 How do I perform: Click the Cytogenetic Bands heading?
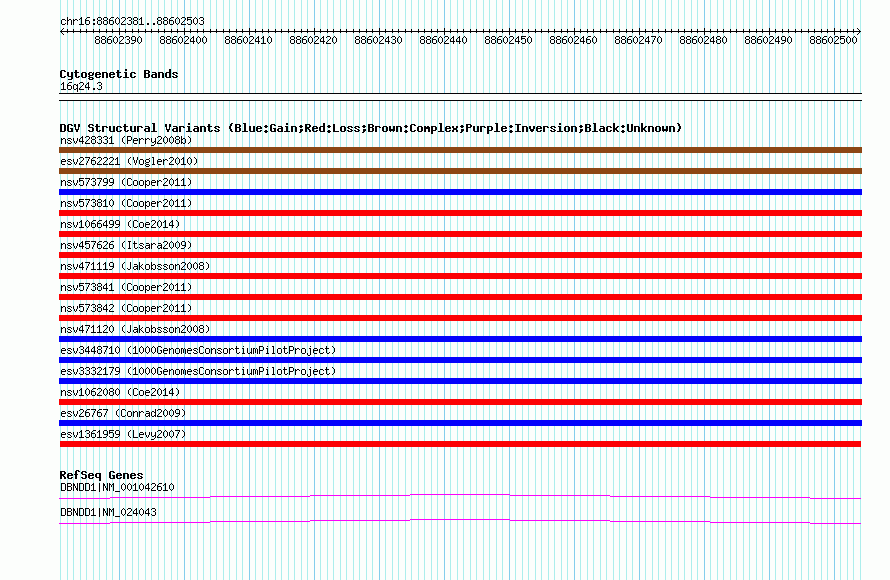[x=119, y=74]
